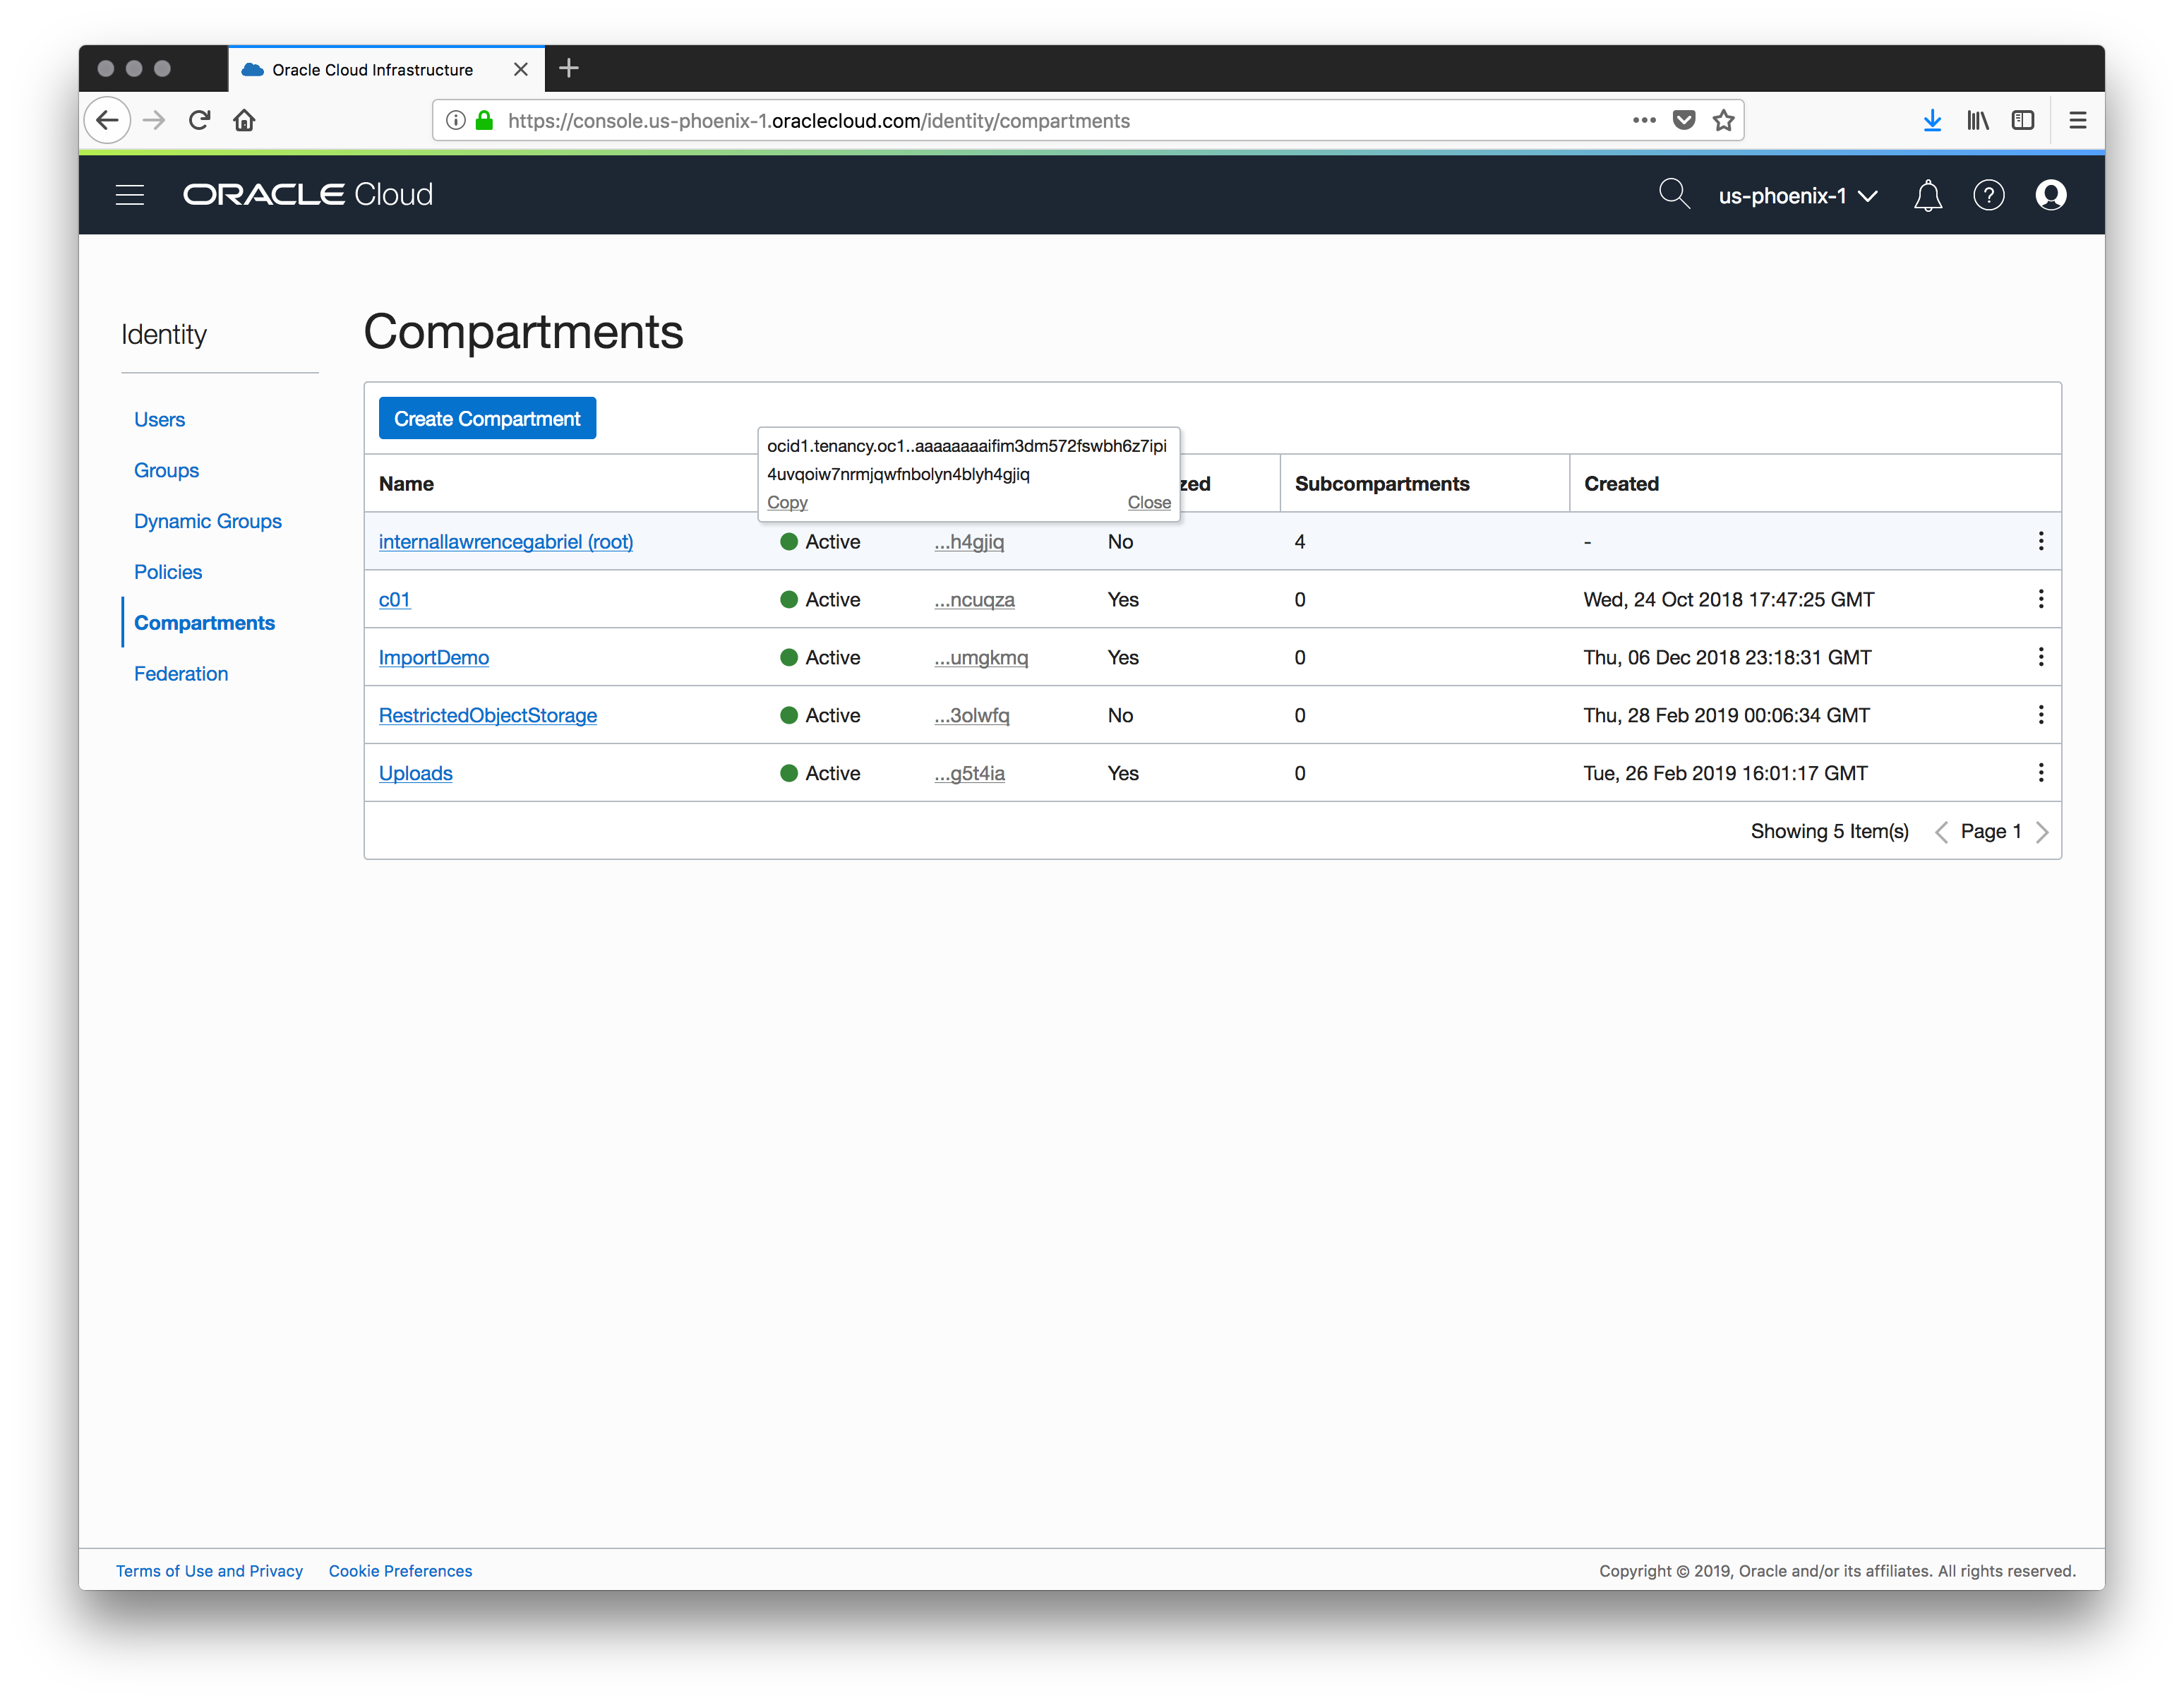Open actions menu for RestrictedObjectStorage row

coord(2041,715)
